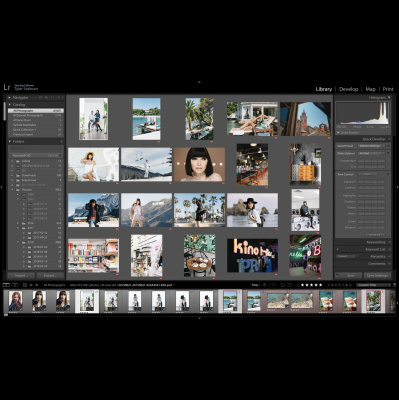Click the Macintosh HD volume header
The height and width of the screenshot is (400, 399).
tap(36, 156)
